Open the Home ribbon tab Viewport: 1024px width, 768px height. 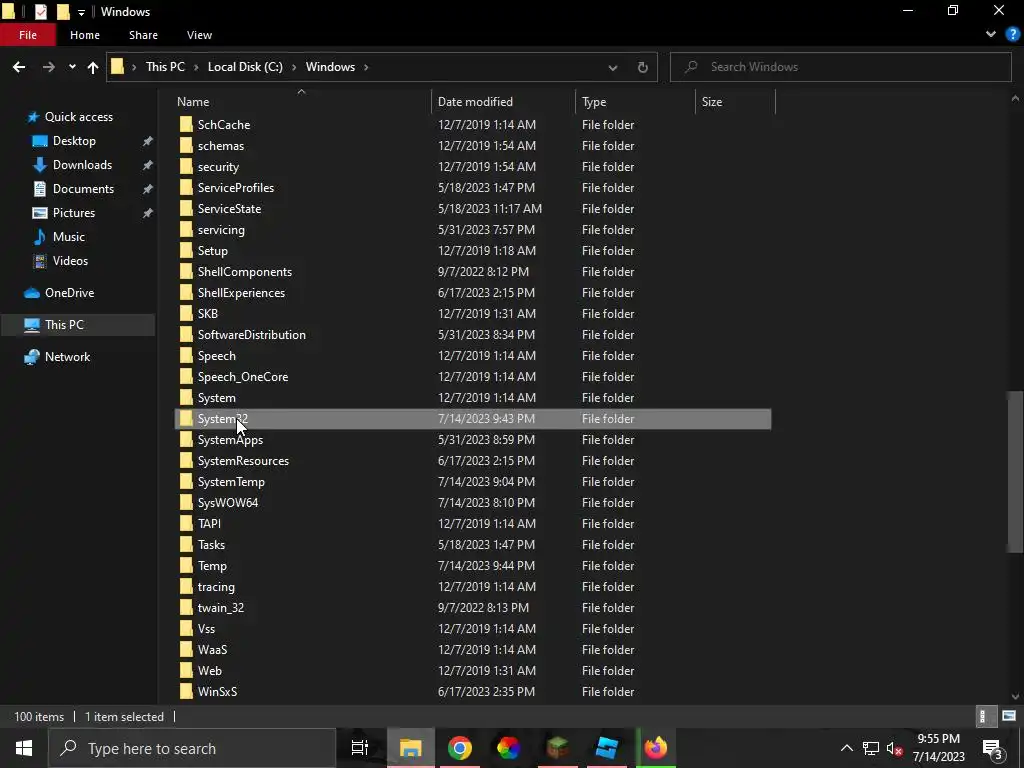(x=85, y=35)
